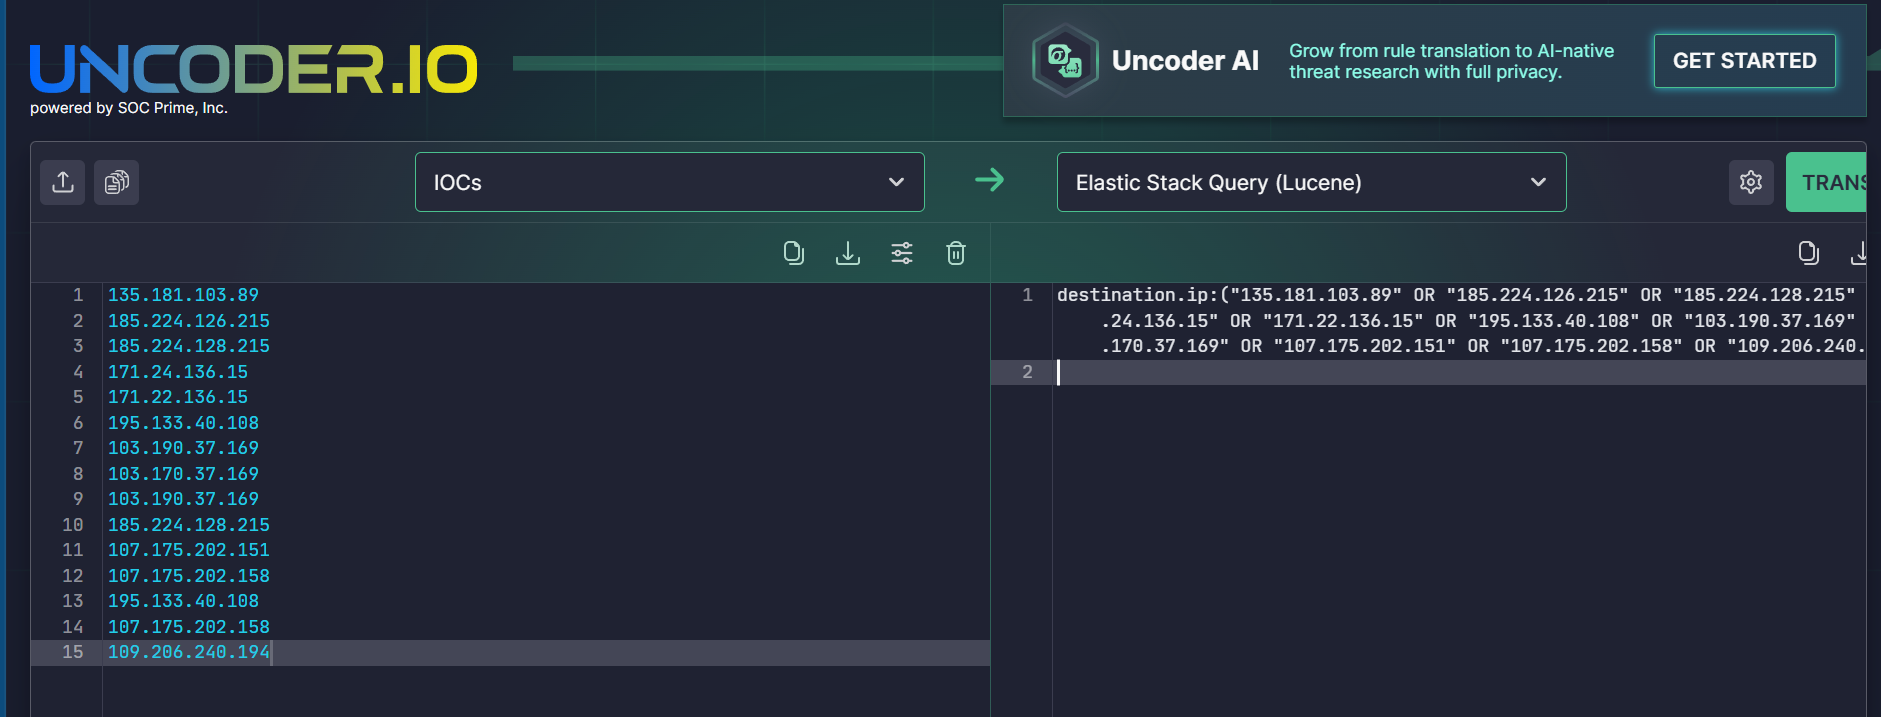Click IOC 195.133.40.108 on line 6
The height and width of the screenshot is (717, 1881).
(183, 423)
